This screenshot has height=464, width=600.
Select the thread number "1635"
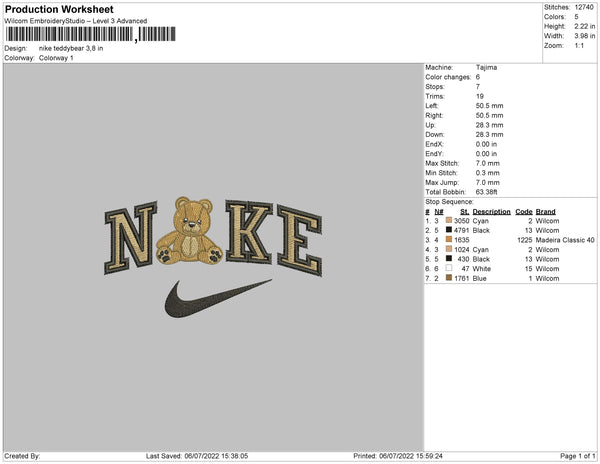tap(461, 240)
